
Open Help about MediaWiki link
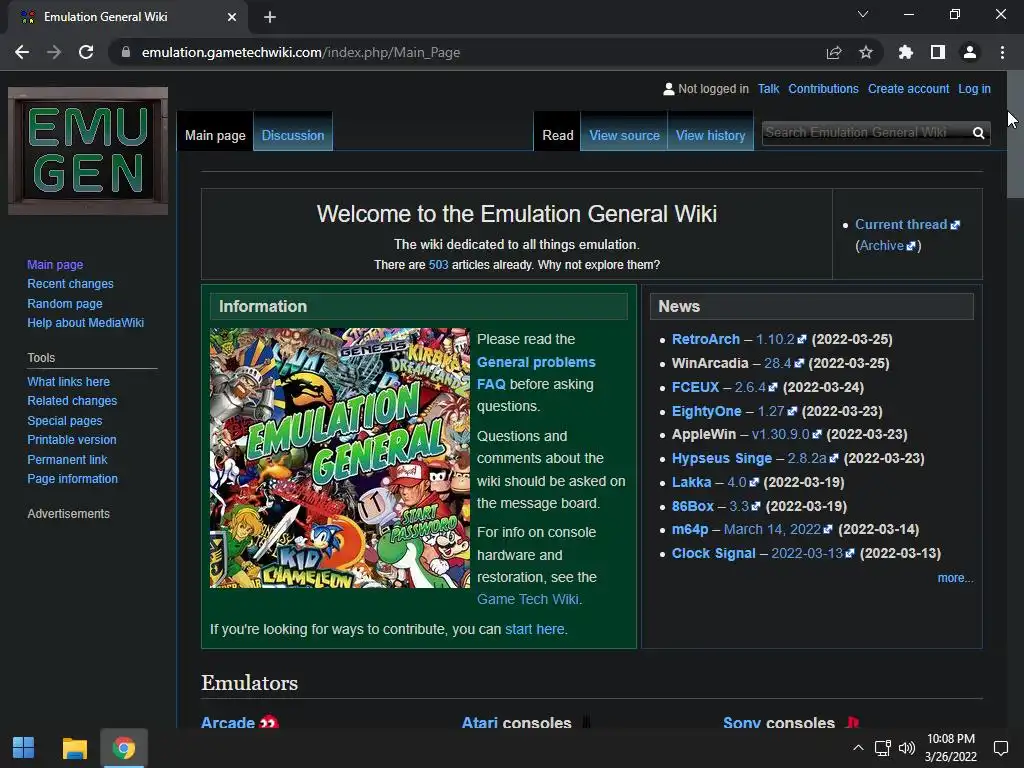pos(86,323)
